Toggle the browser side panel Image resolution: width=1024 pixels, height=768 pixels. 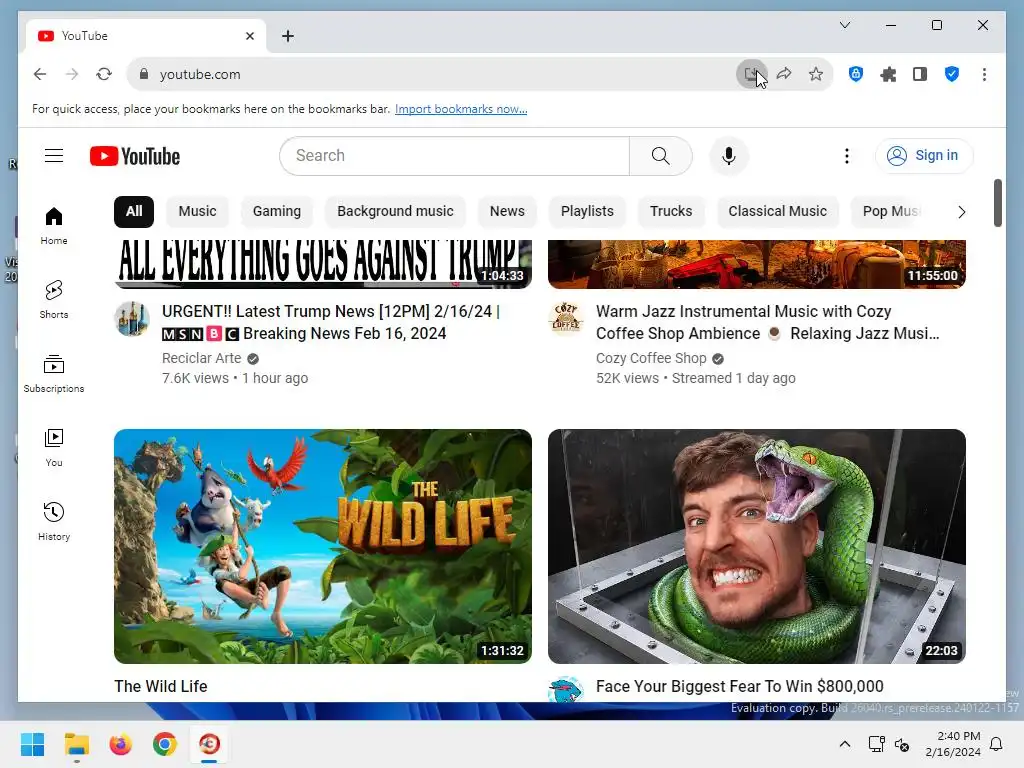(920, 74)
